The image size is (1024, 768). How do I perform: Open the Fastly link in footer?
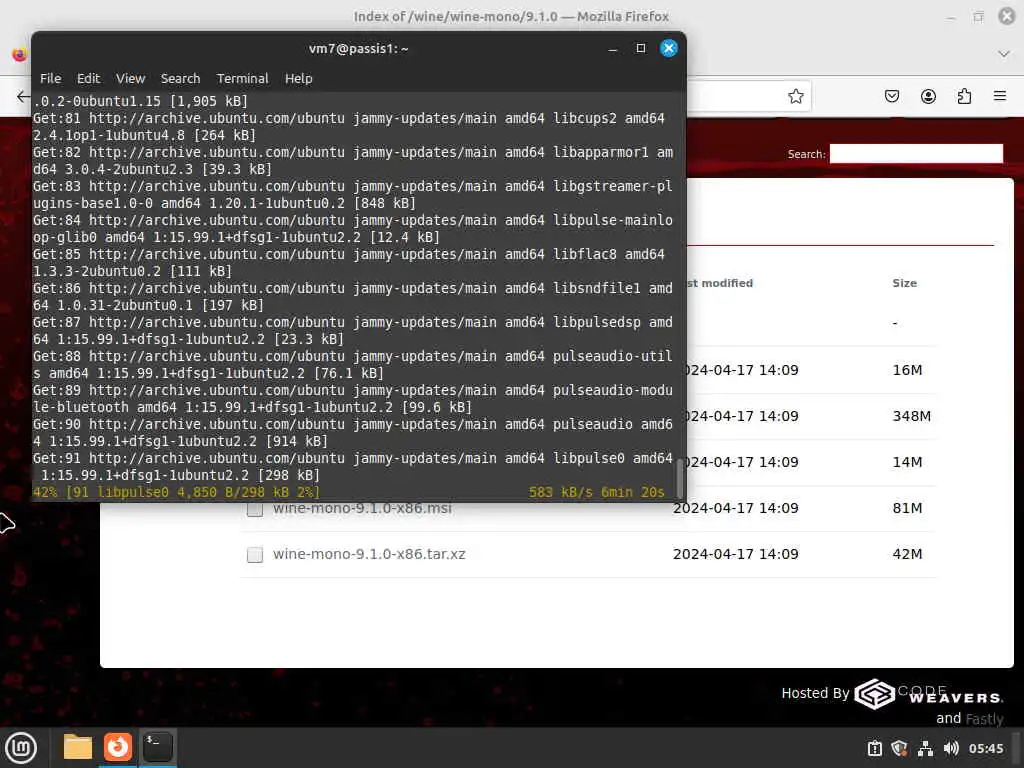pyautogui.click(x=984, y=718)
